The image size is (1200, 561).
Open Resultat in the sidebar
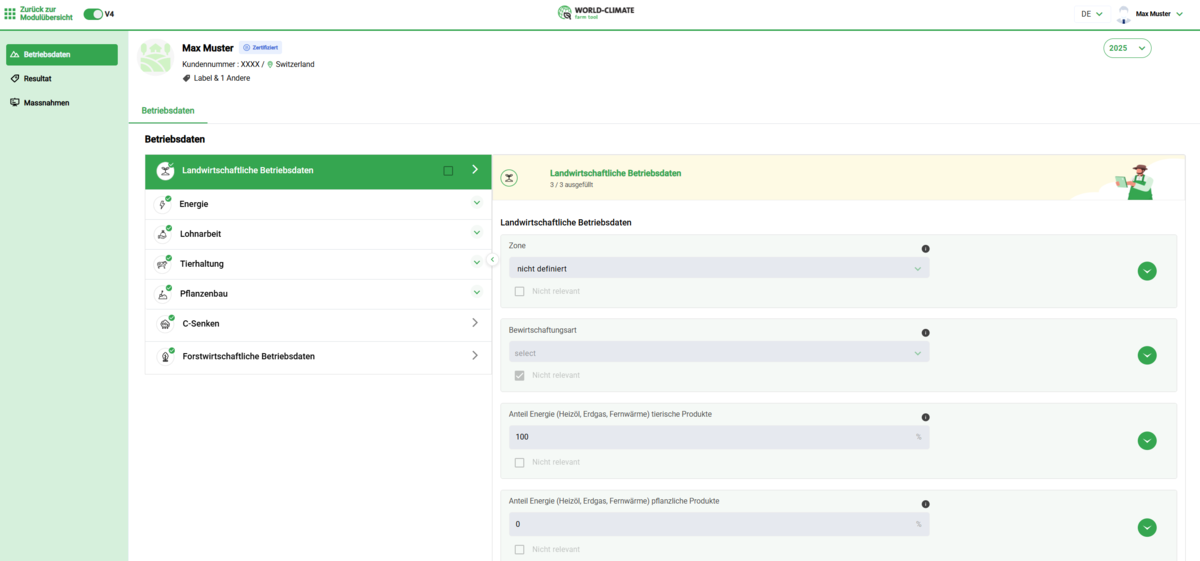[38, 78]
